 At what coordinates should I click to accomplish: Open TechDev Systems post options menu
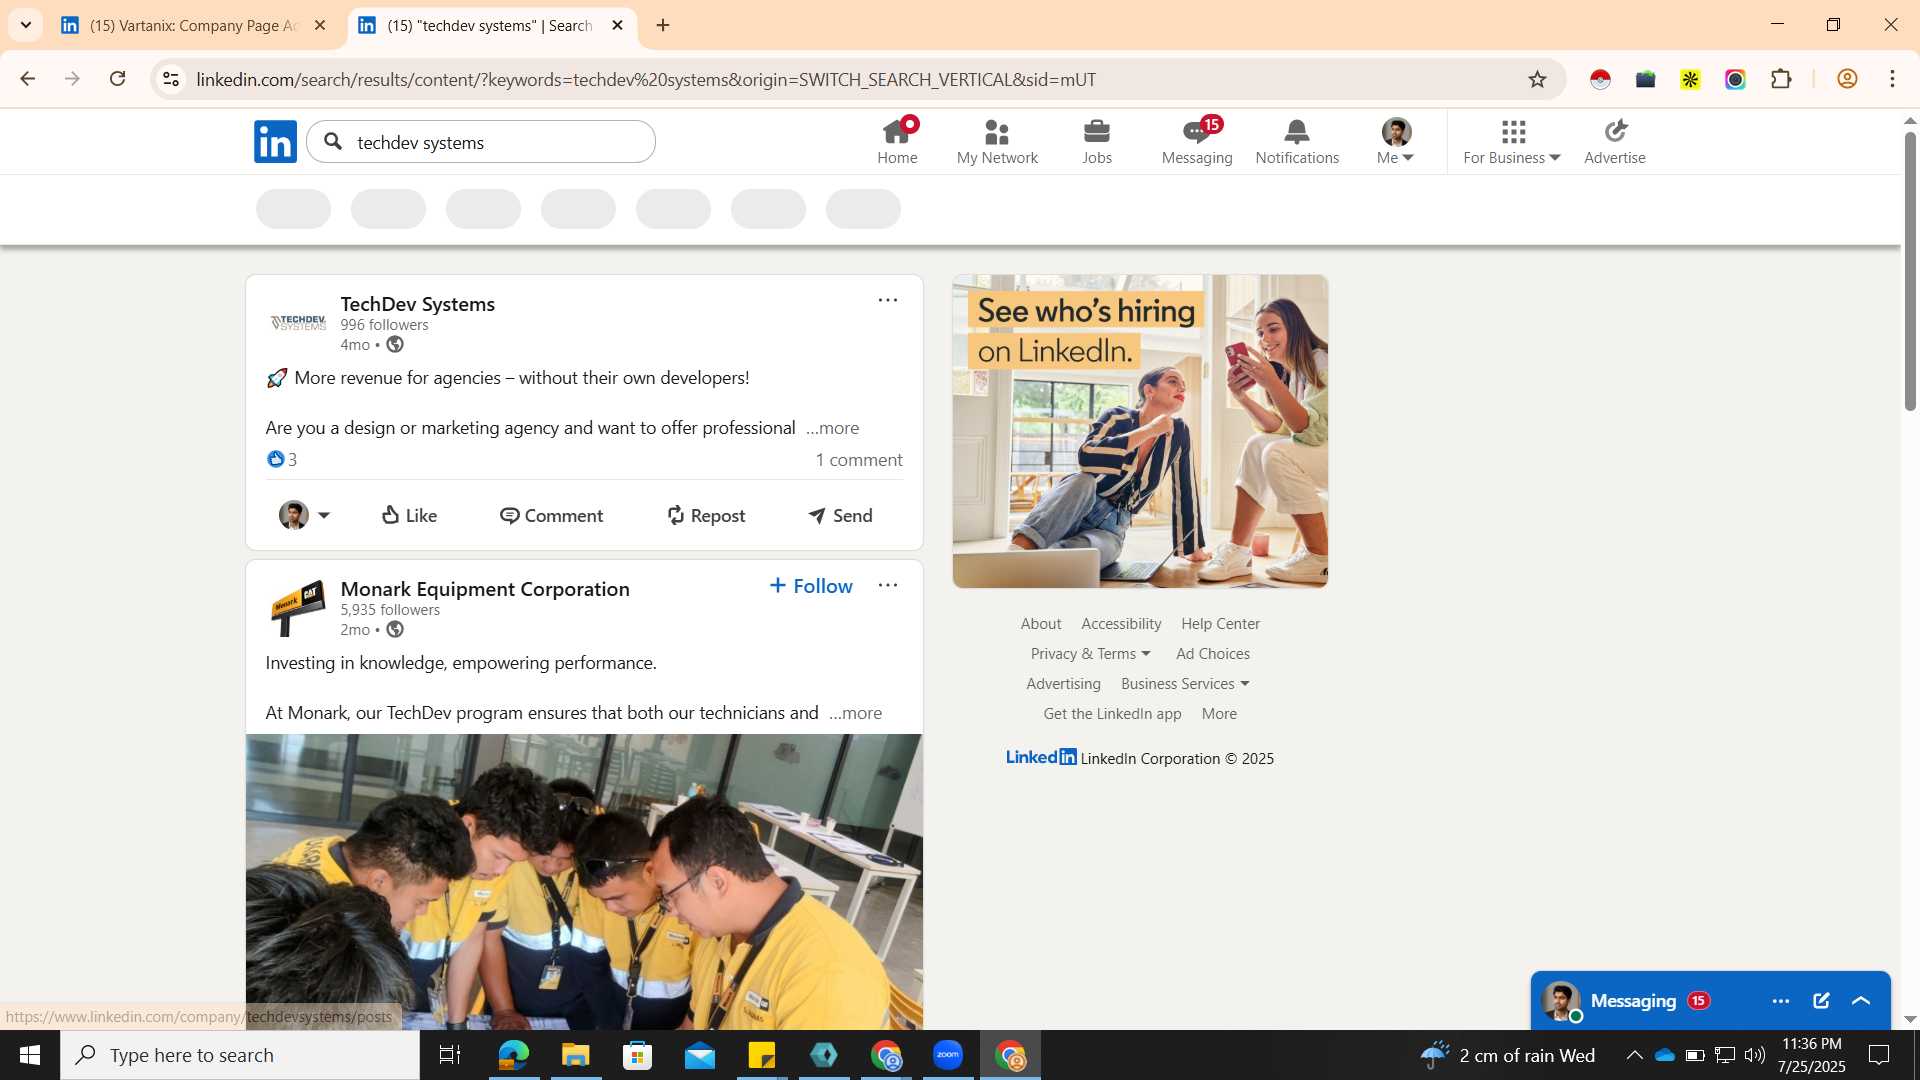pos(887,300)
